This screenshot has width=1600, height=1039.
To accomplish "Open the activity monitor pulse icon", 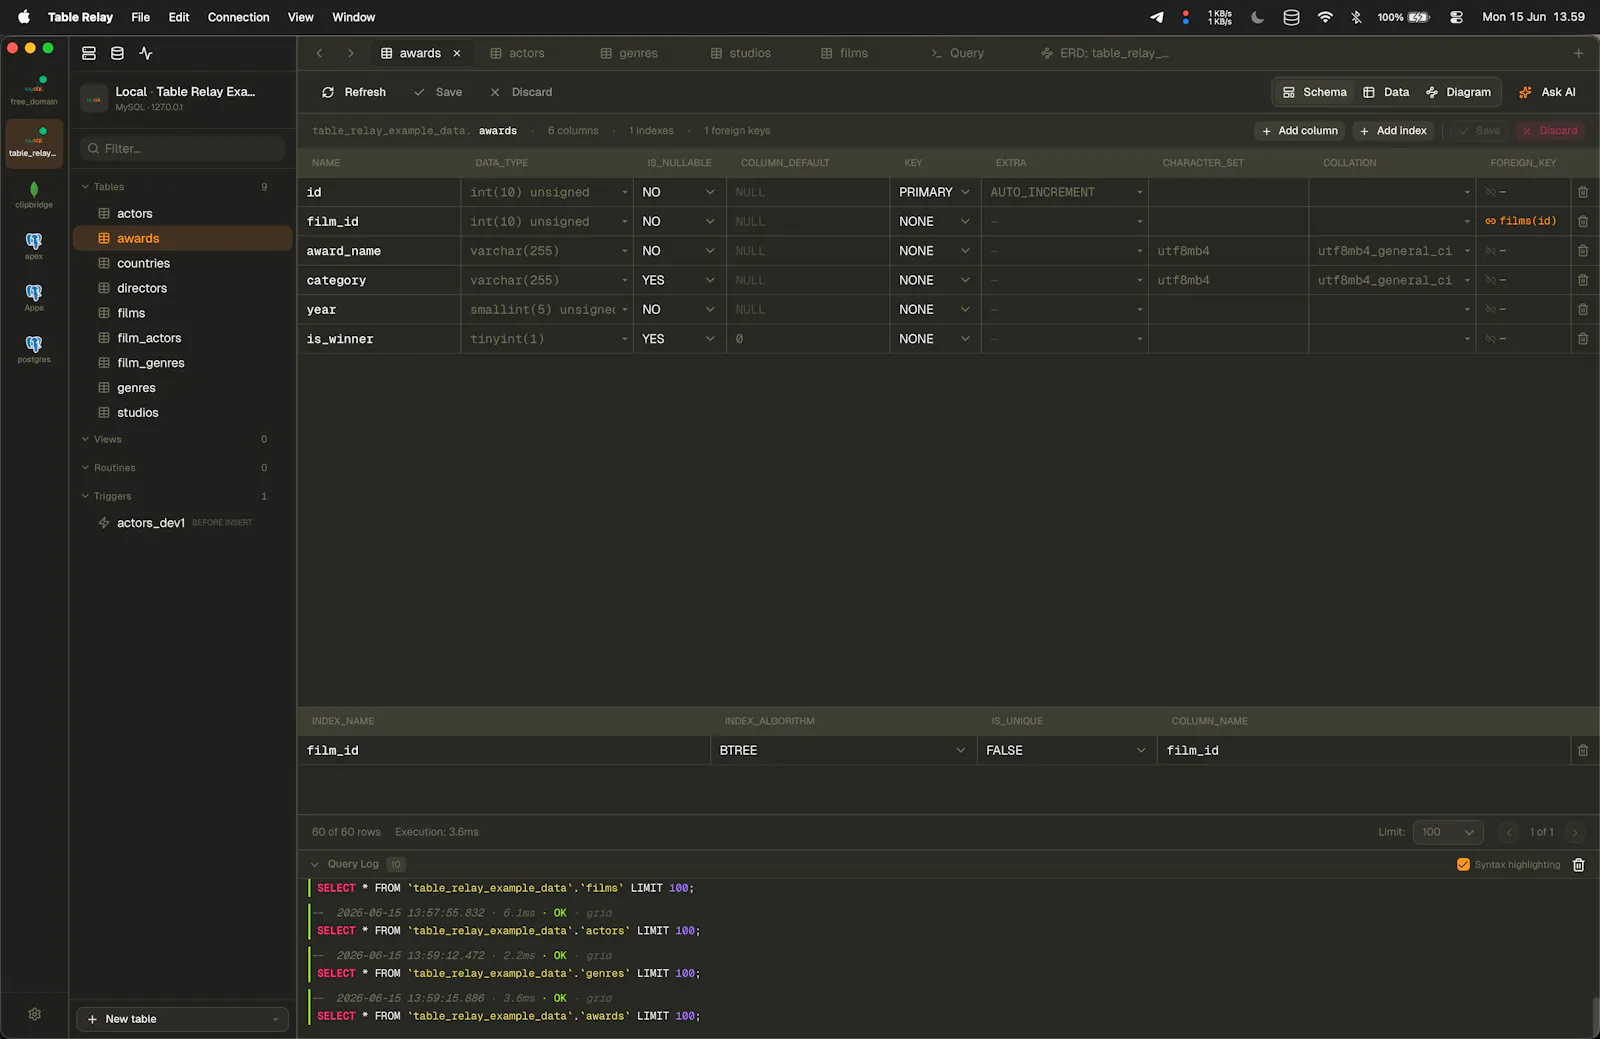I will 146,53.
